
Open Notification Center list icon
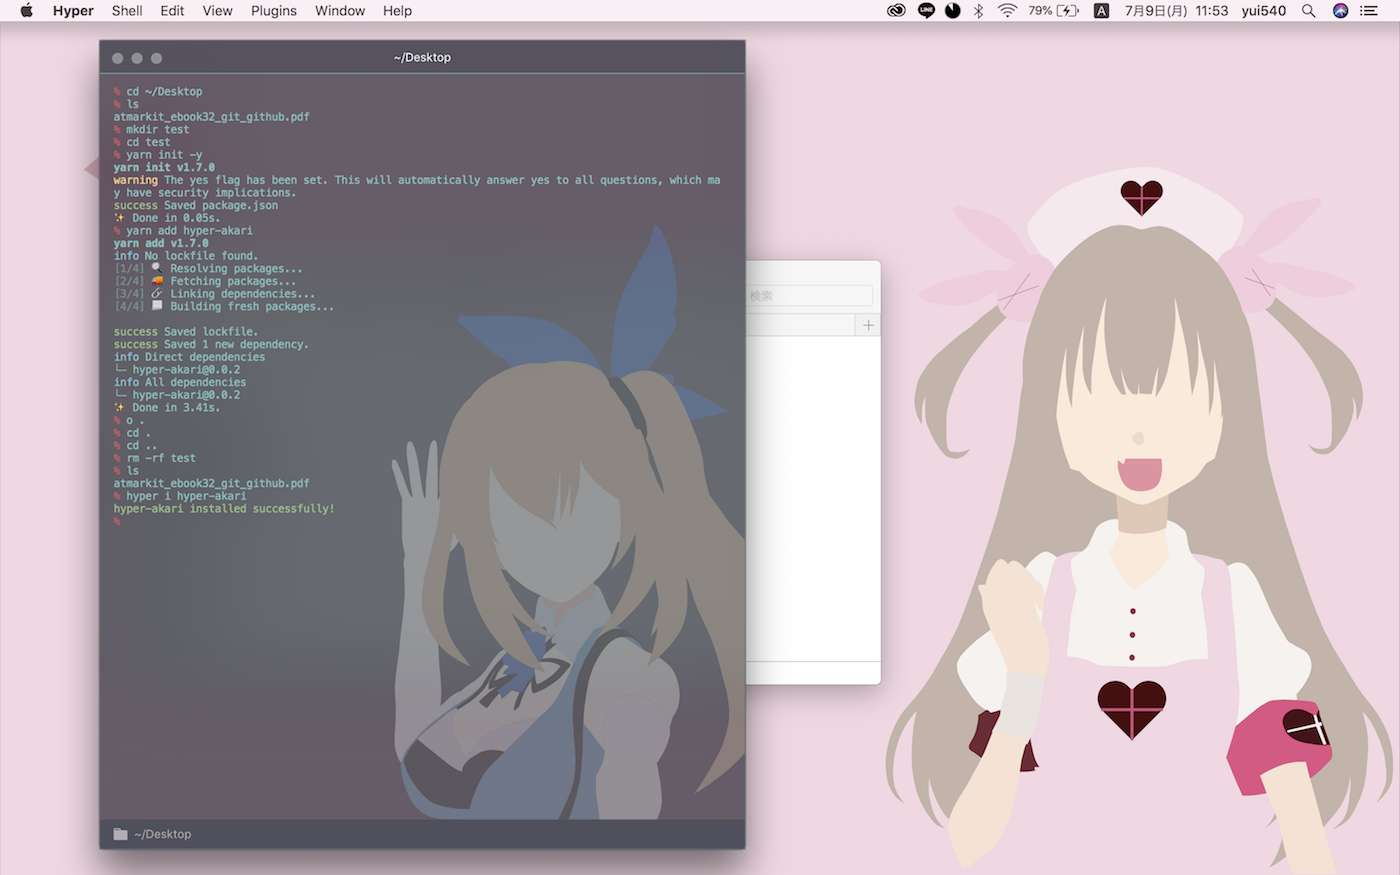pos(1370,11)
